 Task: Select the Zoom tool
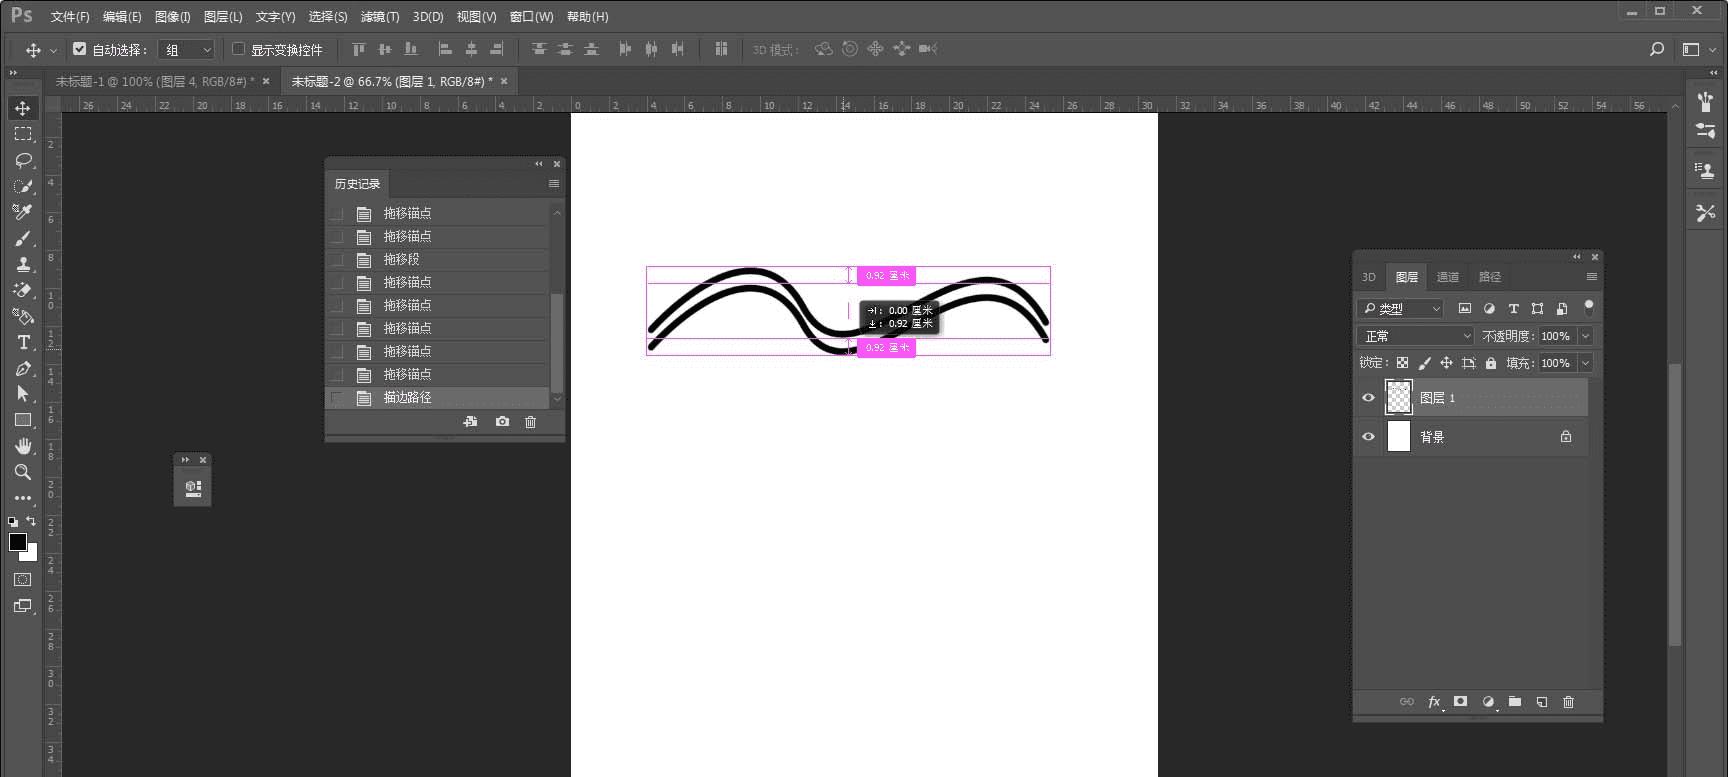pyautogui.click(x=23, y=472)
